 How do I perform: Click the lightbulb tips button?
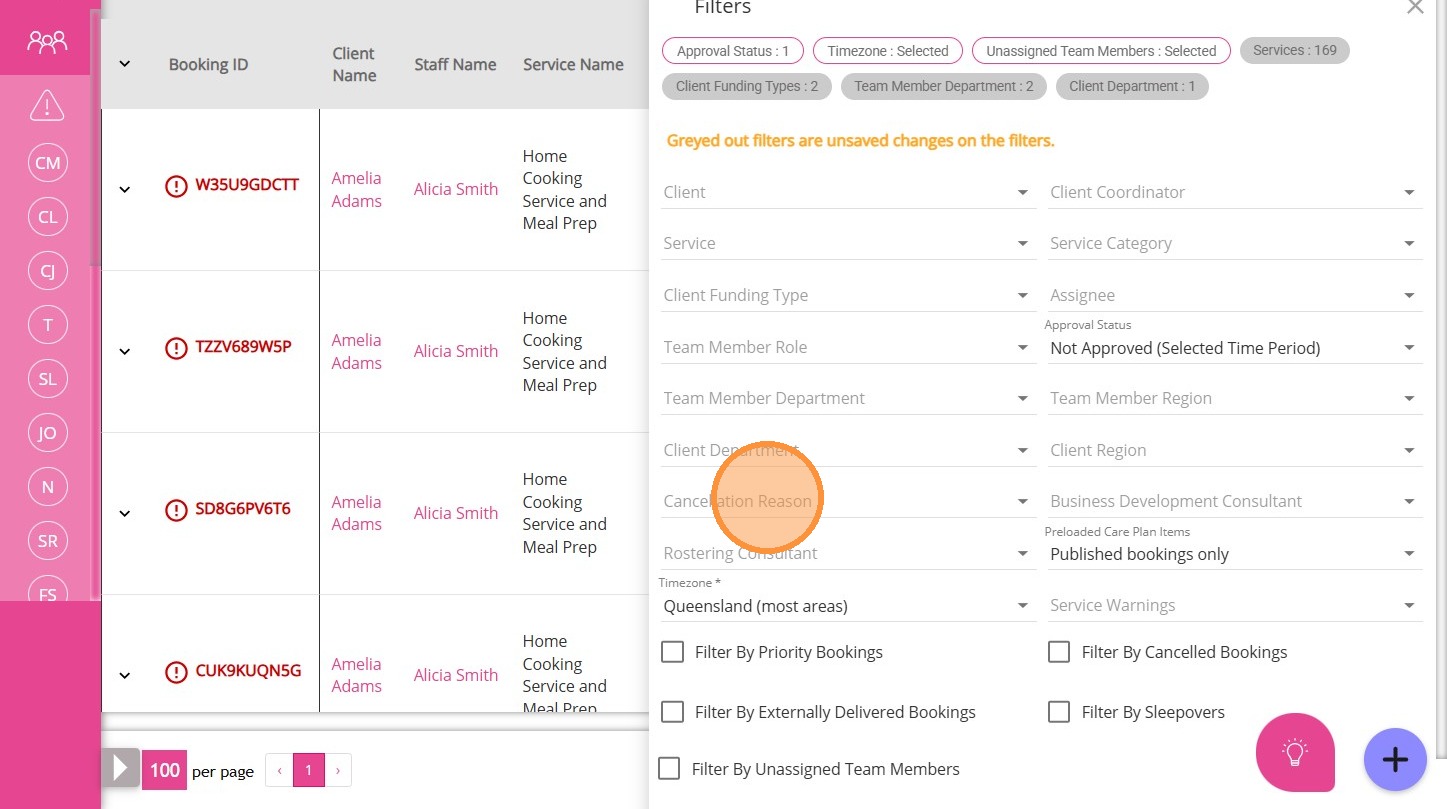coord(1295,753)
